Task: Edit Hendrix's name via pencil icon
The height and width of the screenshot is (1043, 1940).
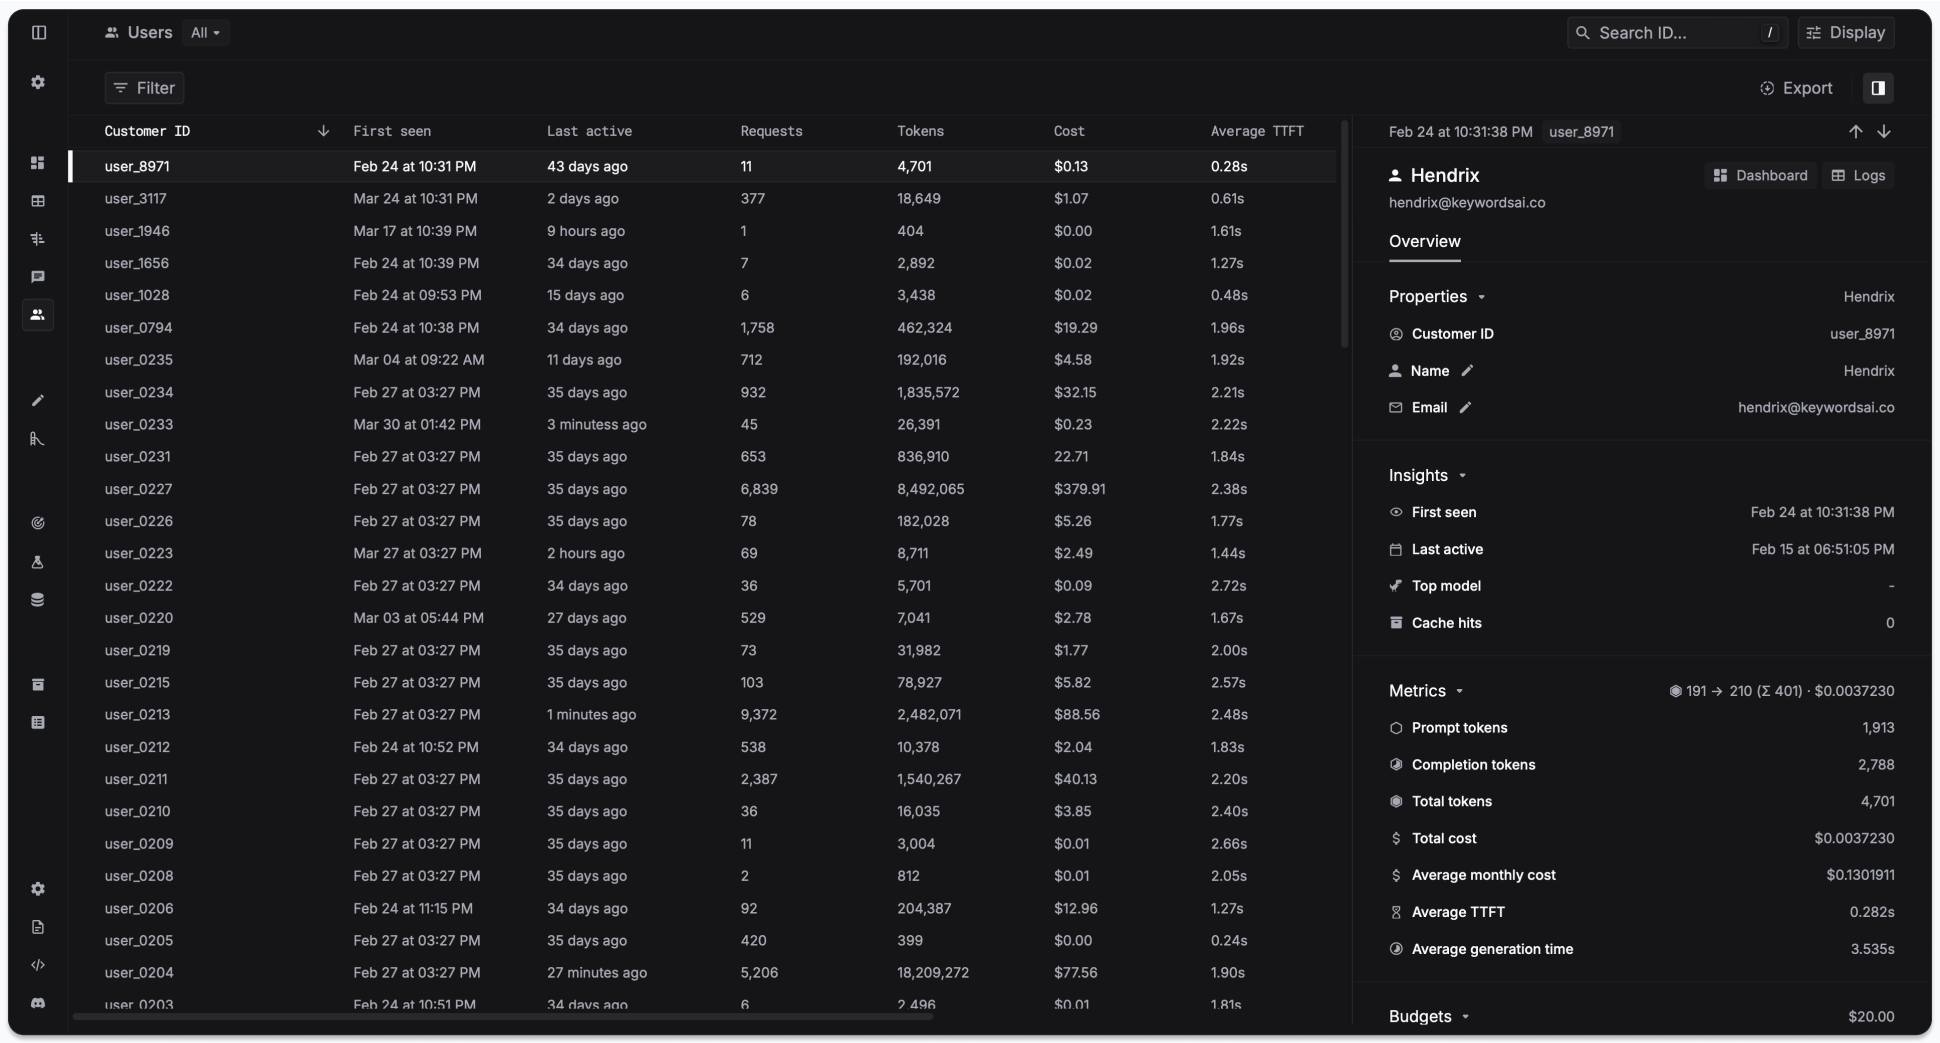Action: 1469,370
